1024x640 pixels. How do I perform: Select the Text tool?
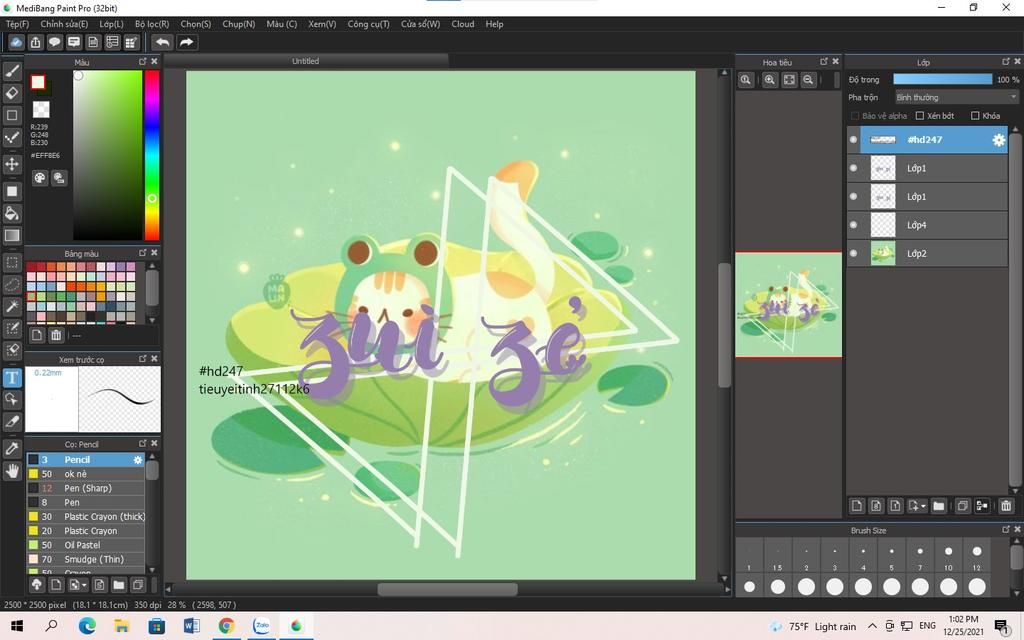[x=12, y=377]
